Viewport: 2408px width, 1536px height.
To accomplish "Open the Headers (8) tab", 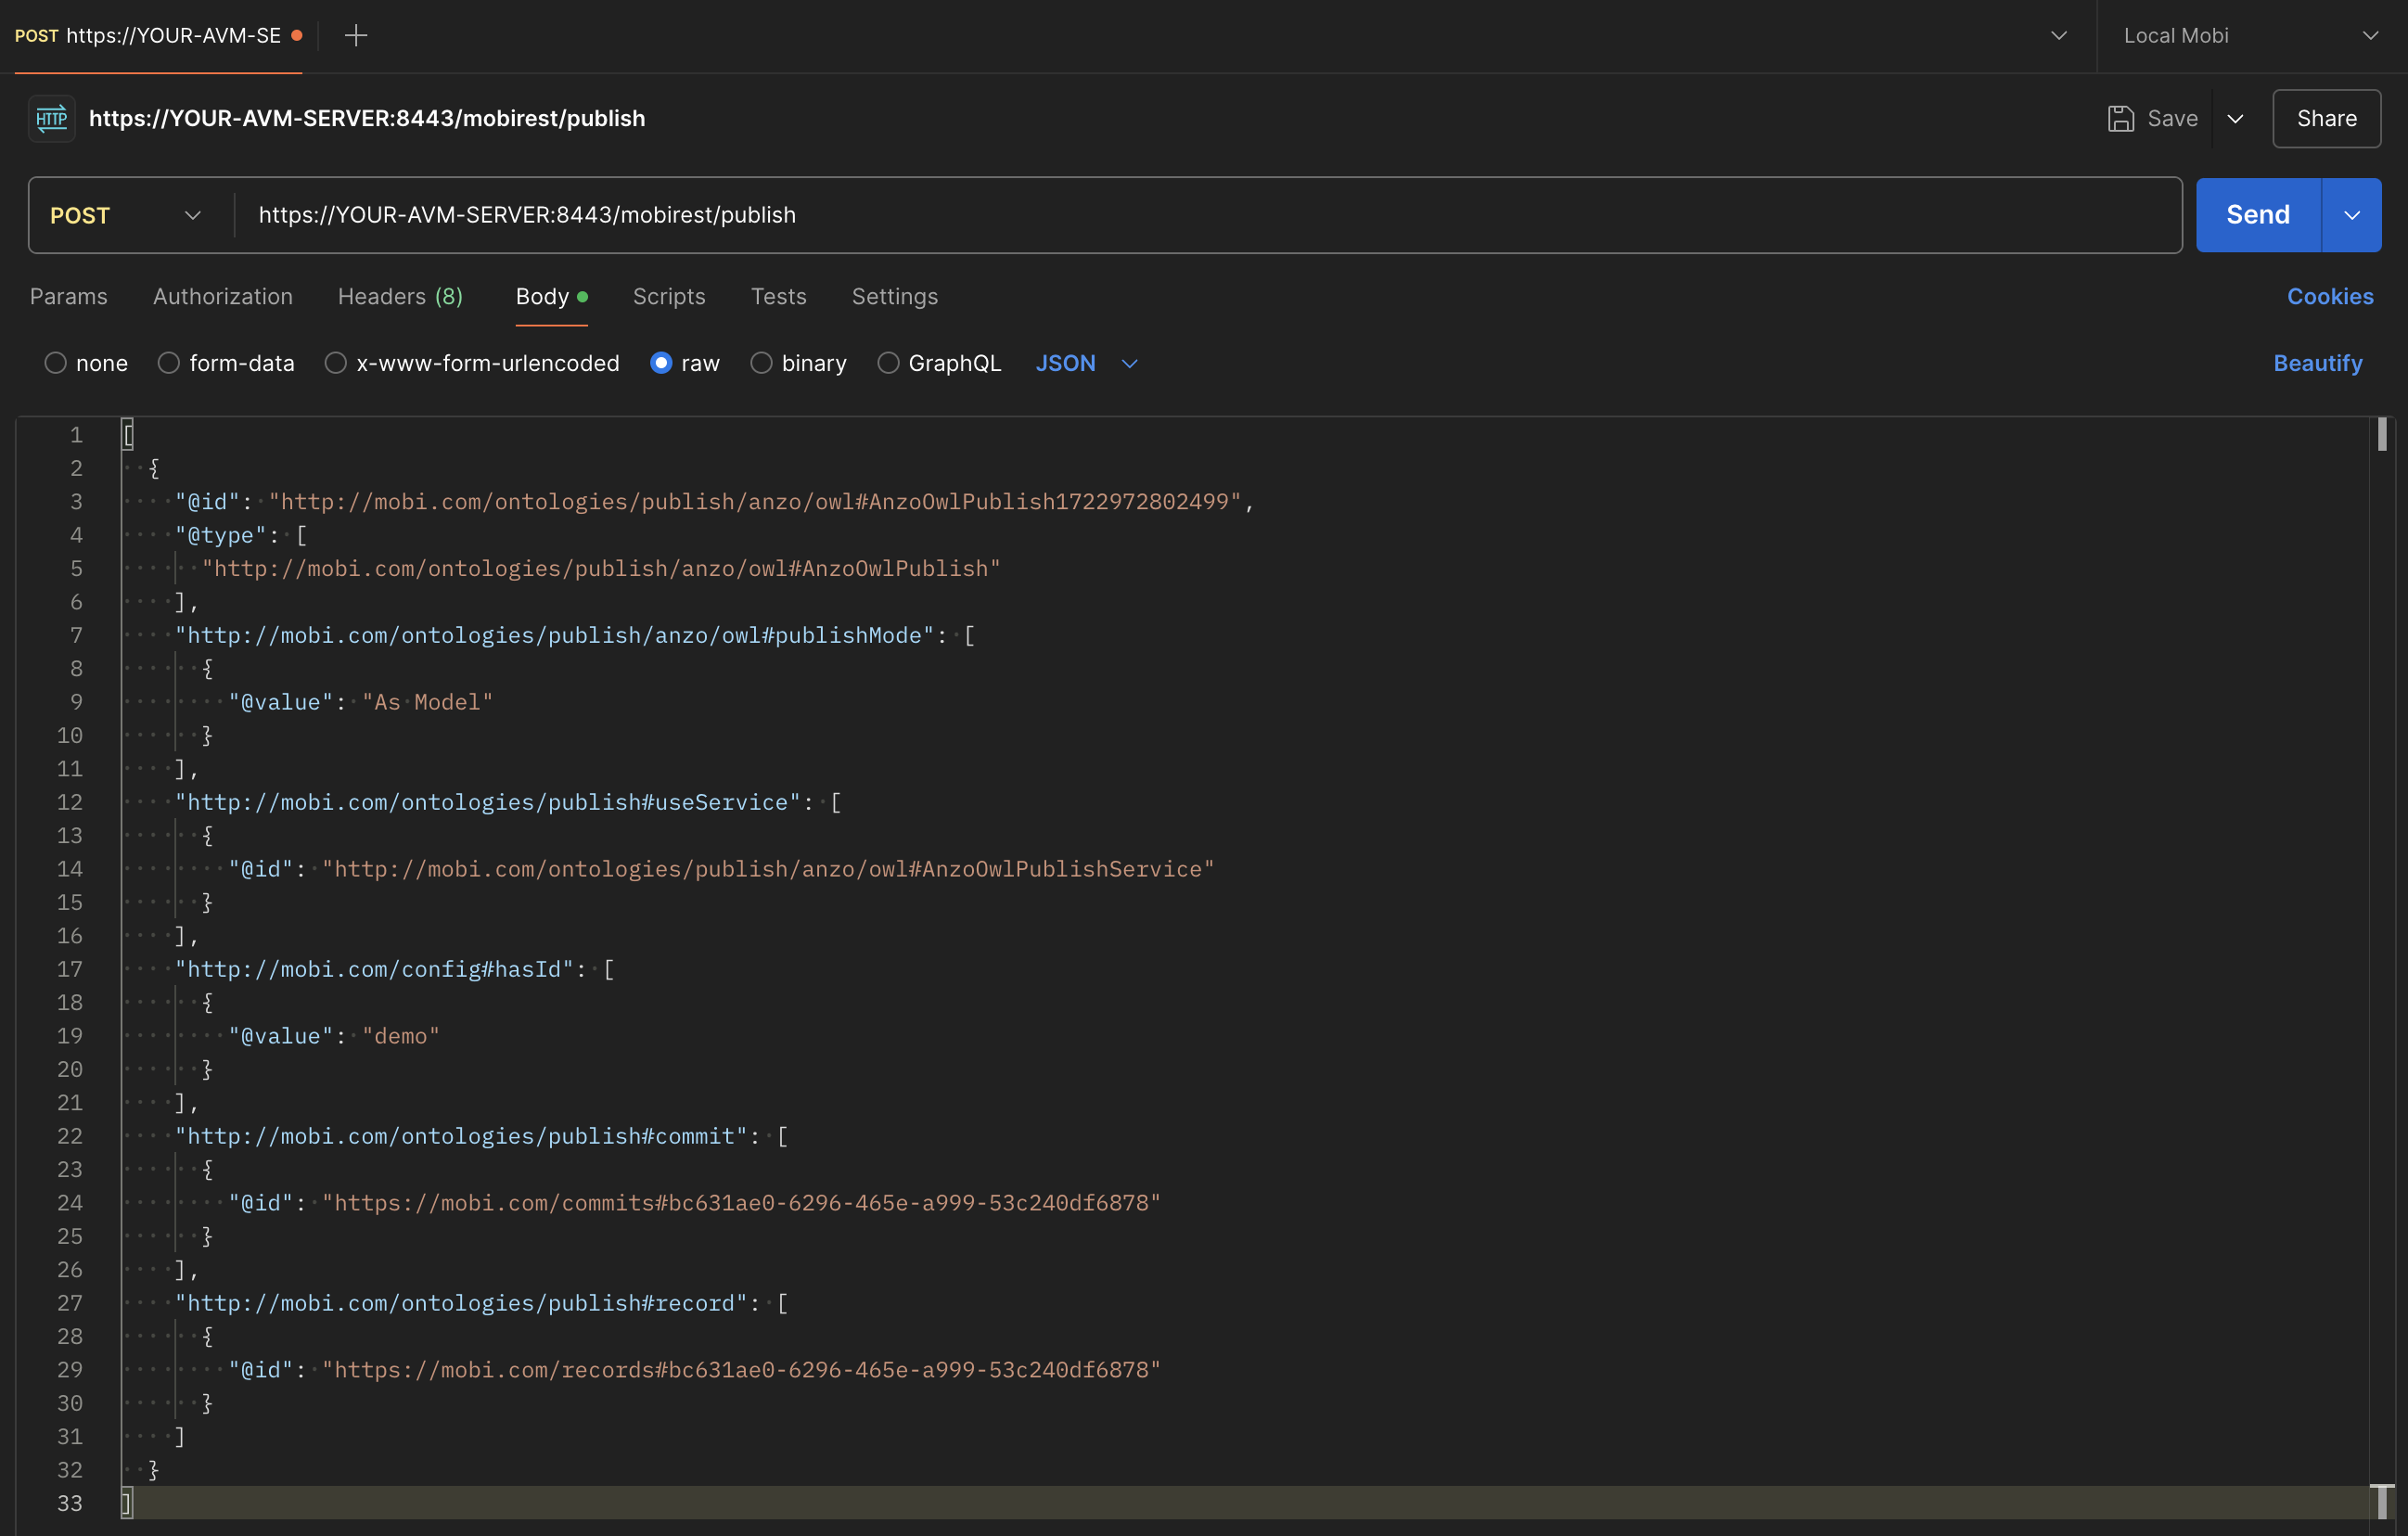I will (x=400, y=297).
